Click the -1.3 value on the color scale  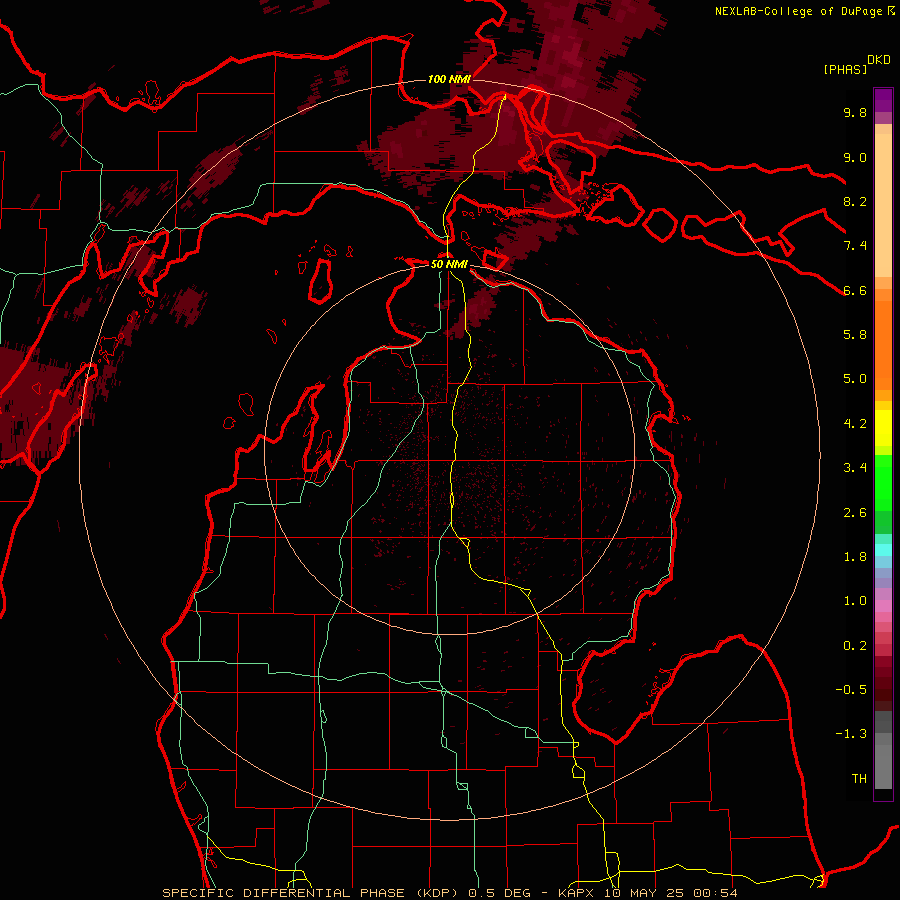pyautogui.click(x=851, y=734)
